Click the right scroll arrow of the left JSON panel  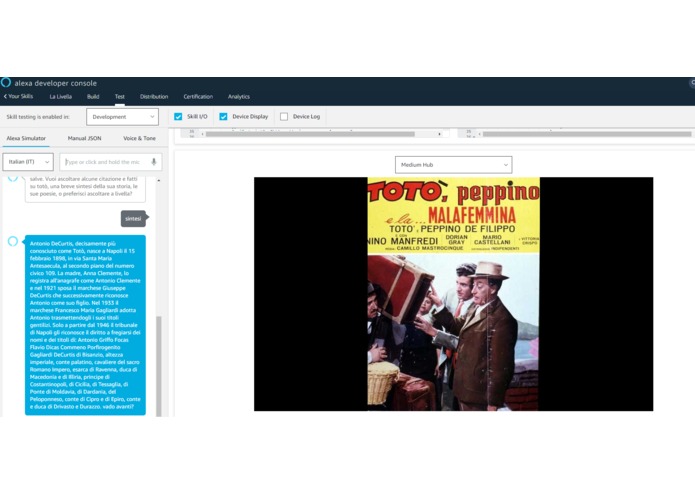pos(439,134)
